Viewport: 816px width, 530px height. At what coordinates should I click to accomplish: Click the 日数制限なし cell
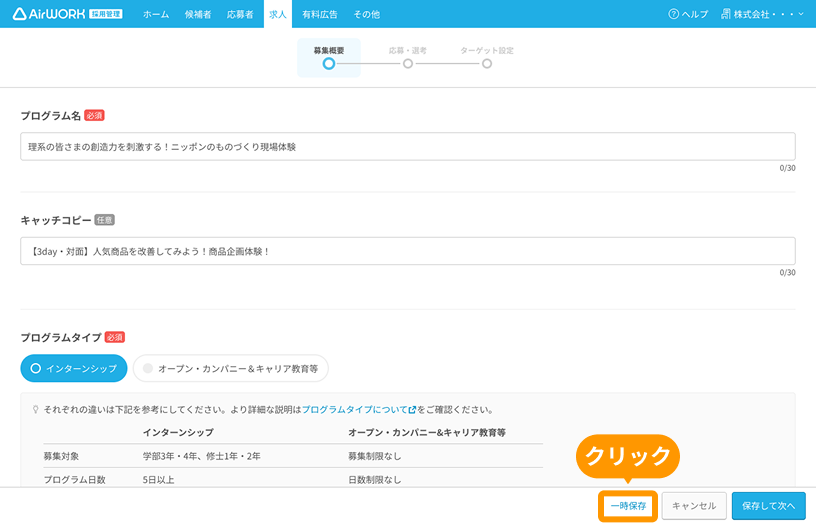(375, 480)
